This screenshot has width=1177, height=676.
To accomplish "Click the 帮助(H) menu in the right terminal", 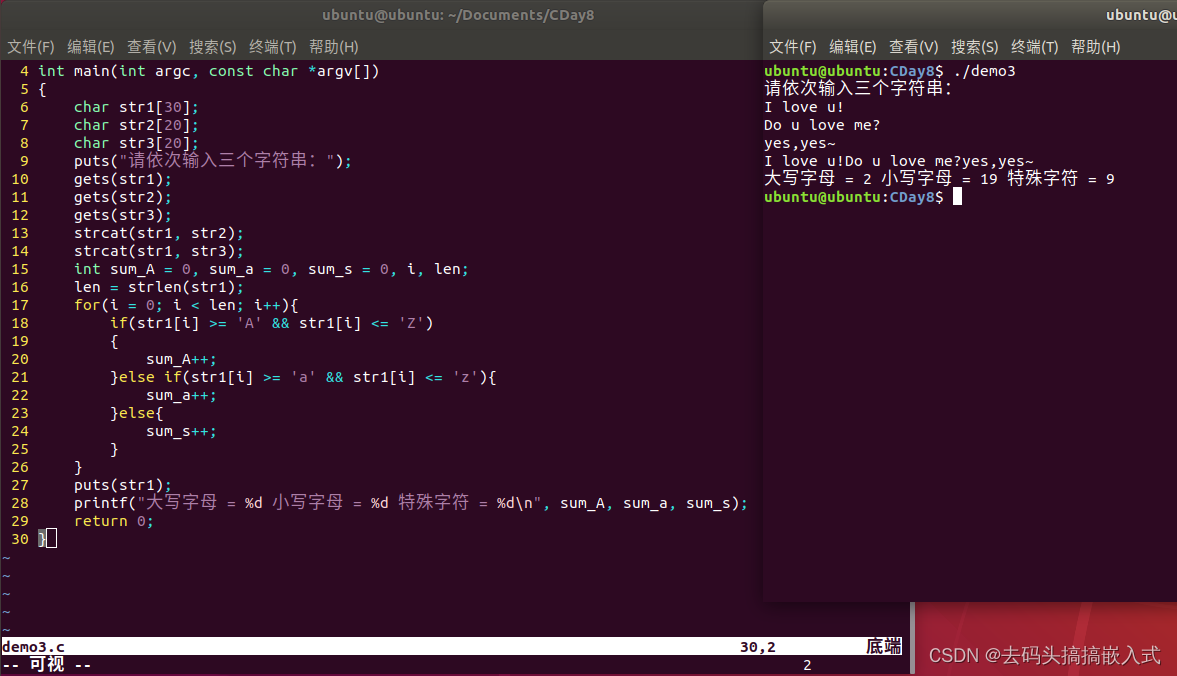I will point(1096,46).
